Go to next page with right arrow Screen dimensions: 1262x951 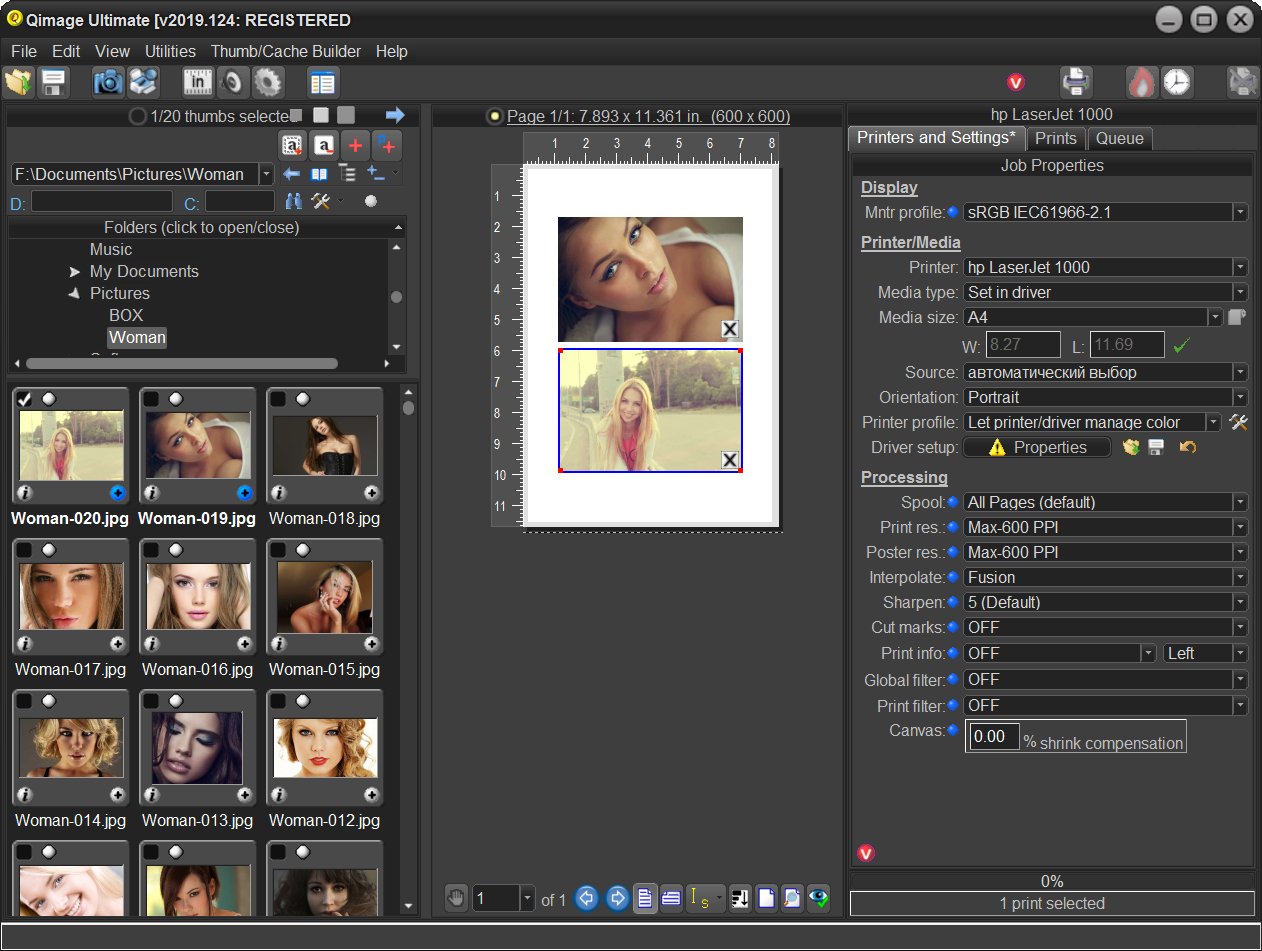pos(617,899)
